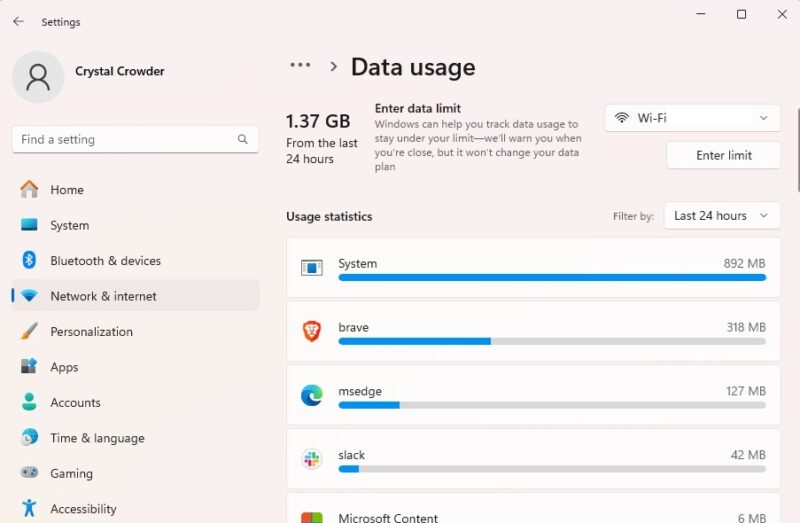
Task: Click the vertical scrollbar on the right
Action: click(797, 150)
